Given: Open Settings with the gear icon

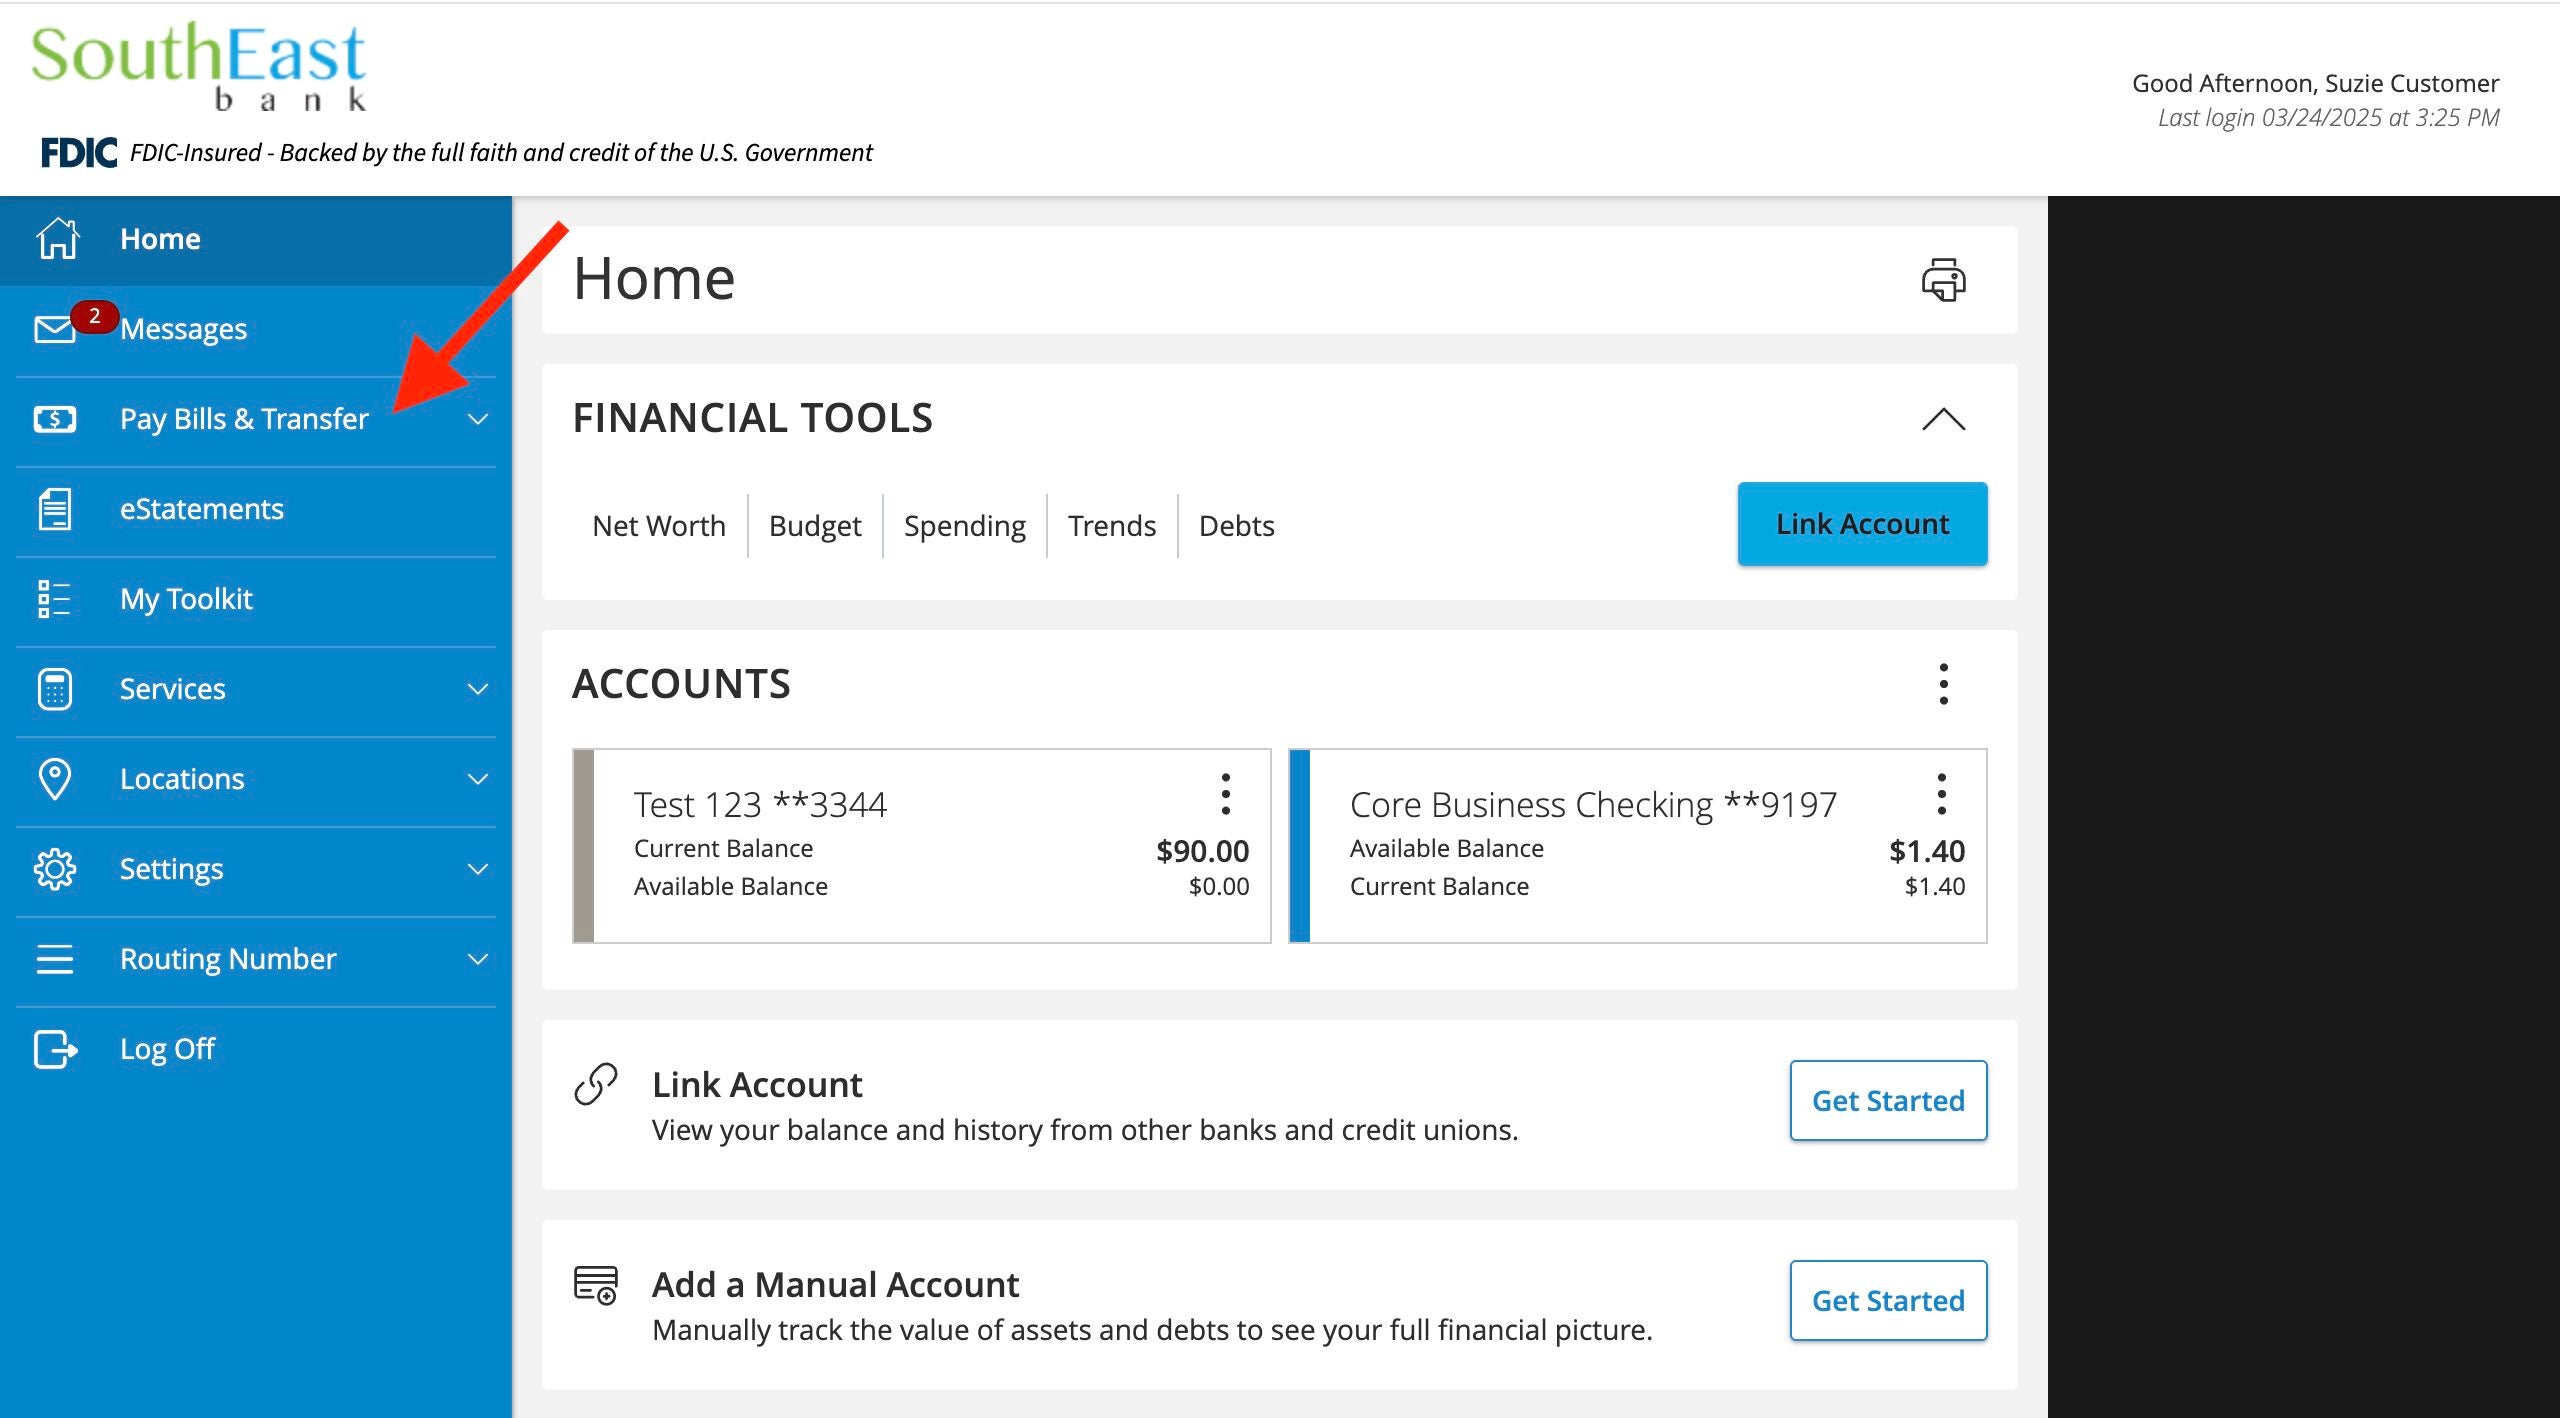Looking at the screenshot, I should (55, 868).
